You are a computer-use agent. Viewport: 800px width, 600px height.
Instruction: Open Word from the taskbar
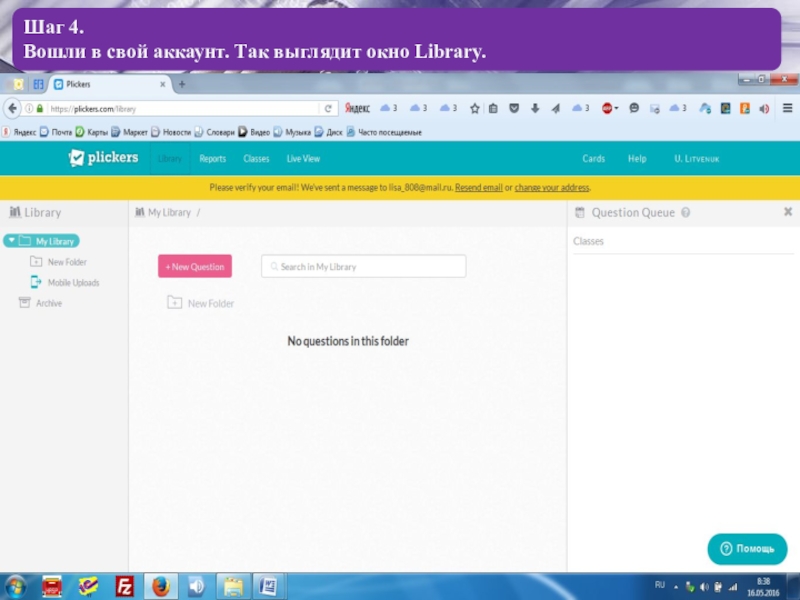click(268, 586)
